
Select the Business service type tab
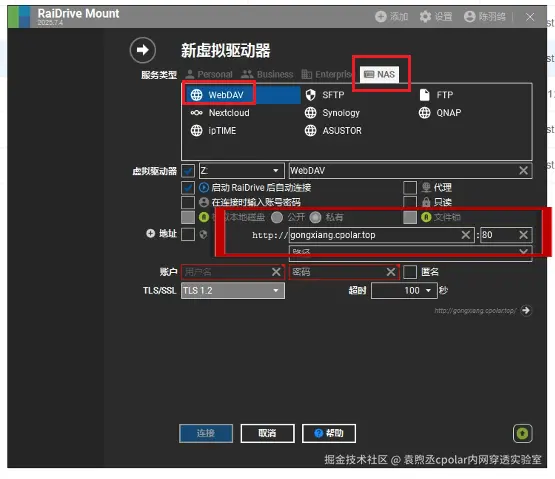click(x=267, y=74)
